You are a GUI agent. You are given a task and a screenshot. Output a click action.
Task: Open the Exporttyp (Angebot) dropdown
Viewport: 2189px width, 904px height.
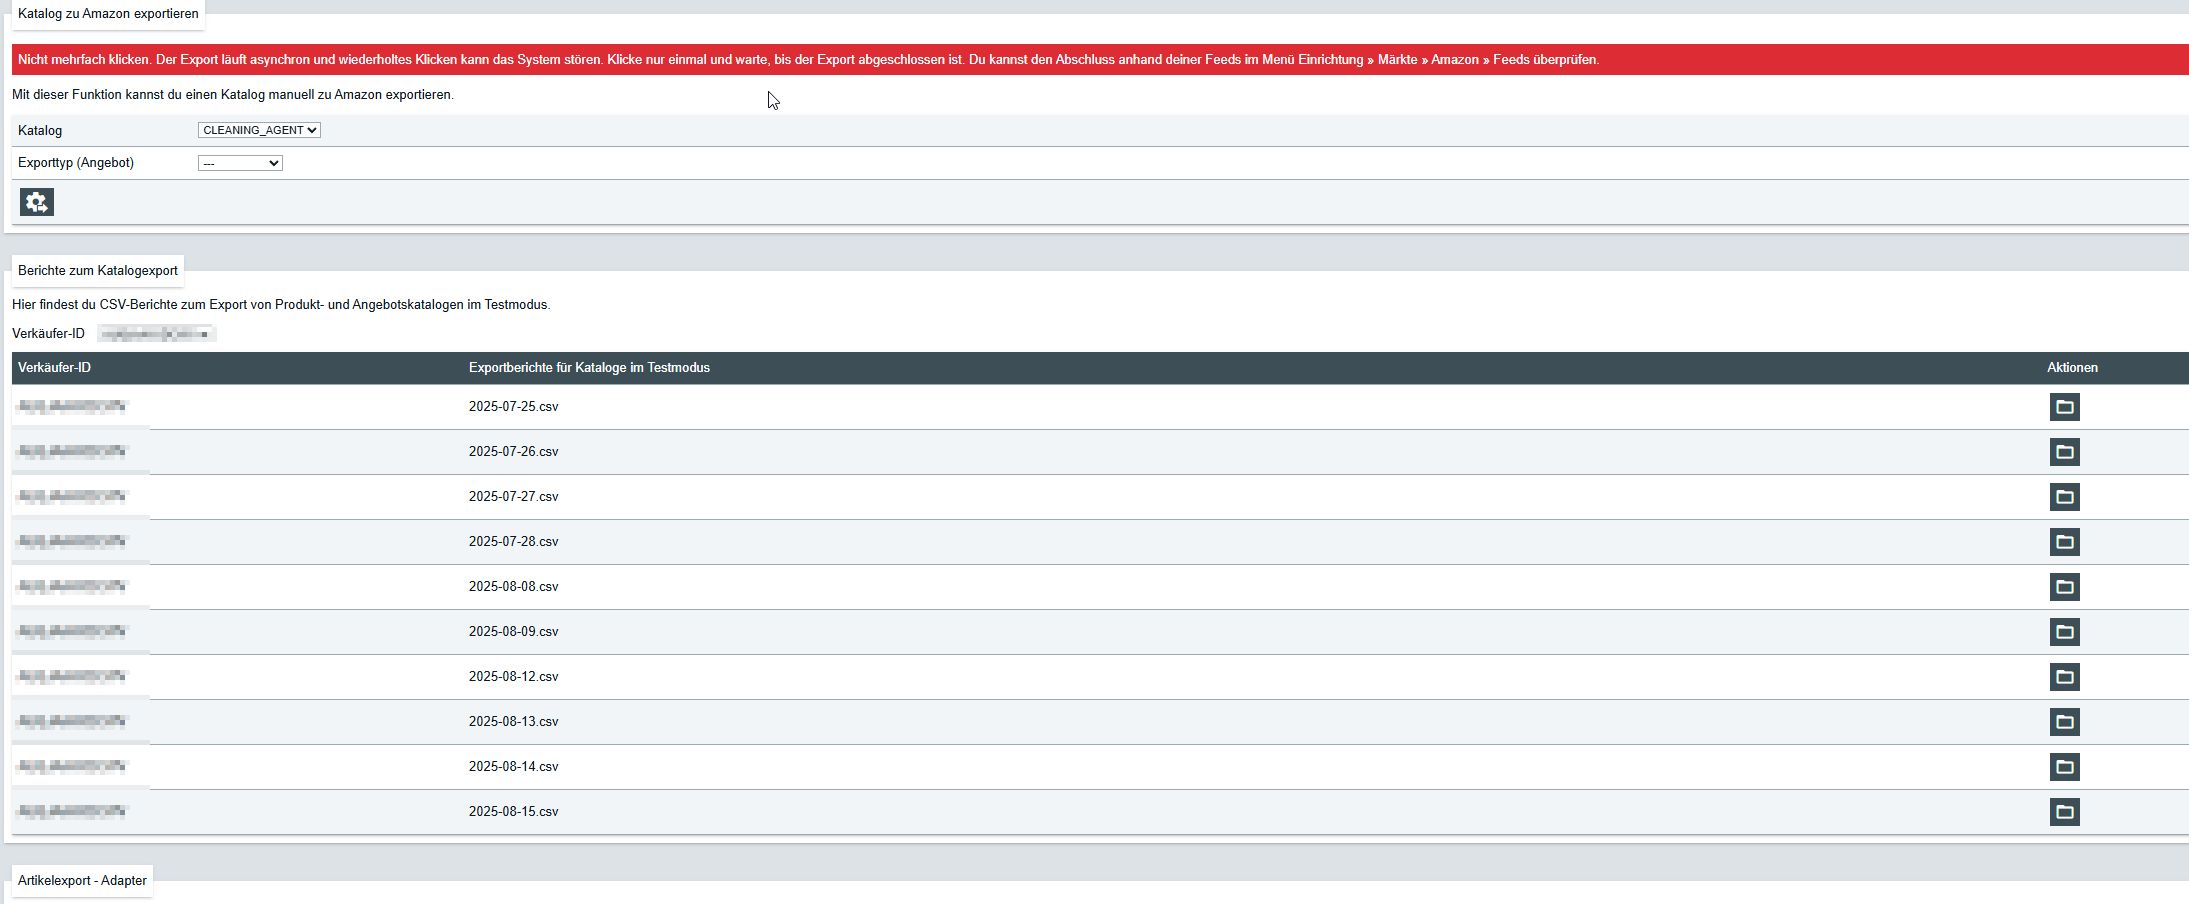[240, 163]
